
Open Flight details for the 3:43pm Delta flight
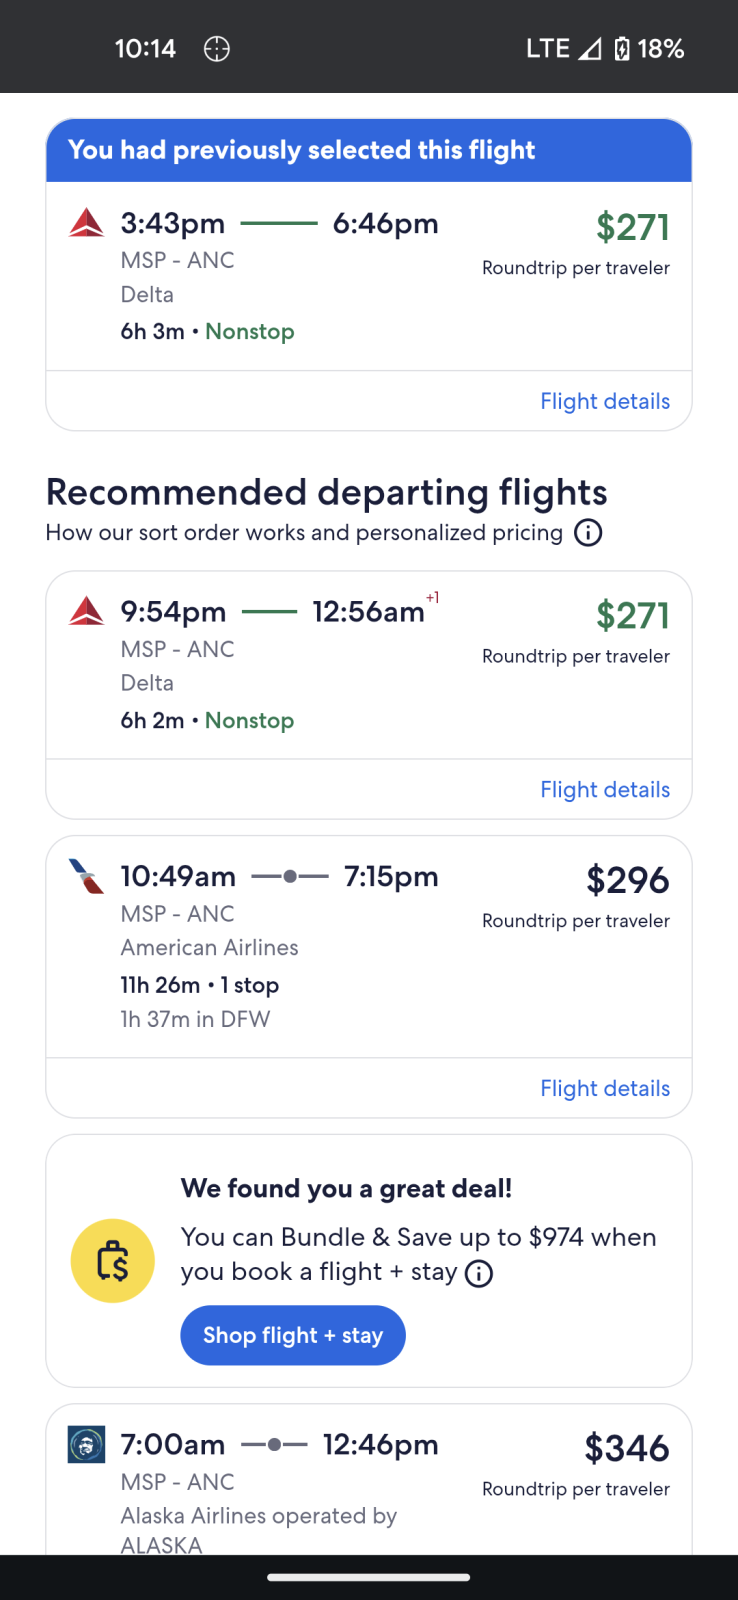pyautogui.click(x=605, y=401)
